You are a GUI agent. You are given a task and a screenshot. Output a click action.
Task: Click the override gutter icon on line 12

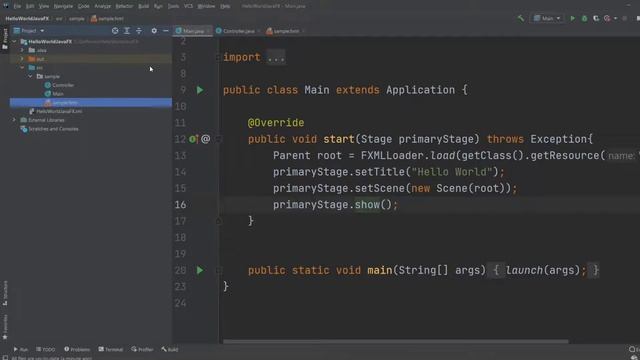click(x=193, y=139)
